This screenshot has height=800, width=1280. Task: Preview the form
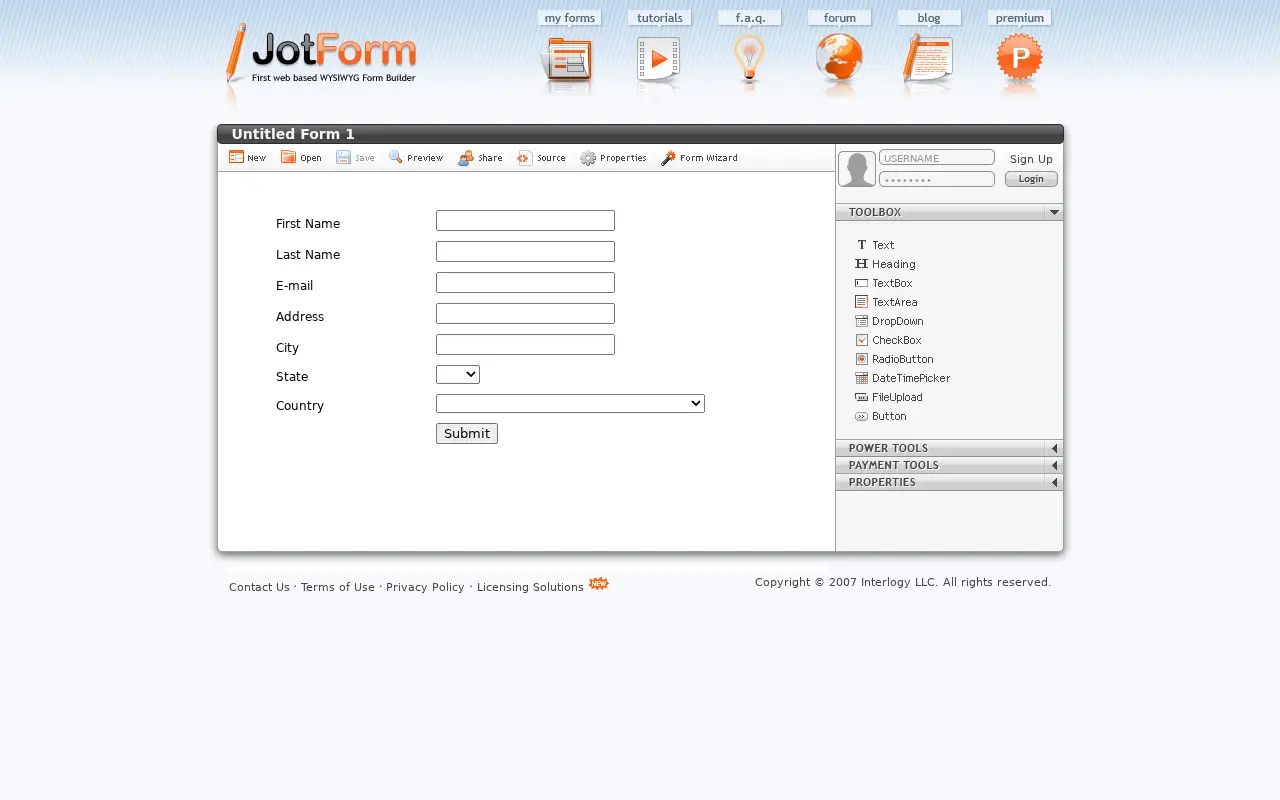coord(416,157)
